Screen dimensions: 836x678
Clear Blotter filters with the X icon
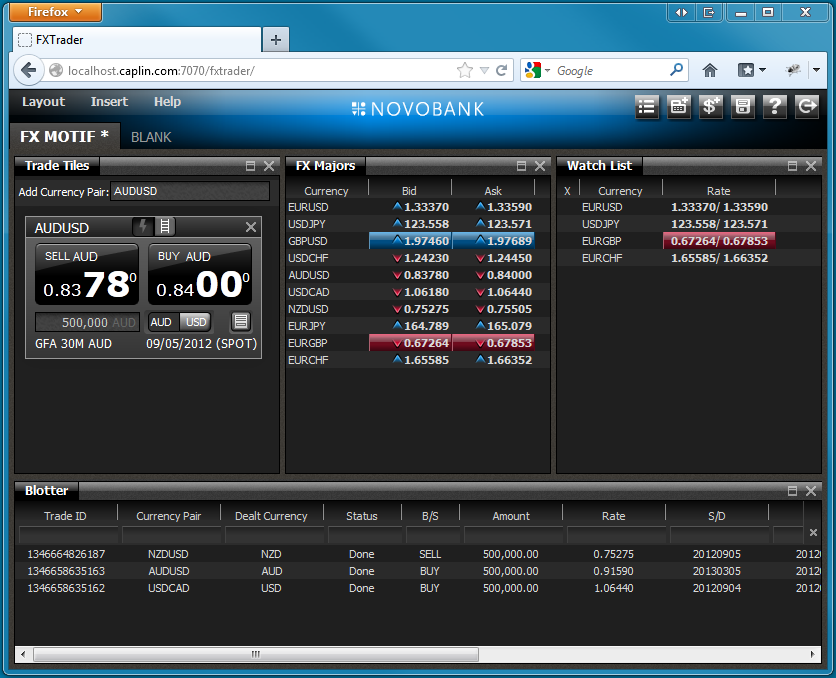pos(813,532)
